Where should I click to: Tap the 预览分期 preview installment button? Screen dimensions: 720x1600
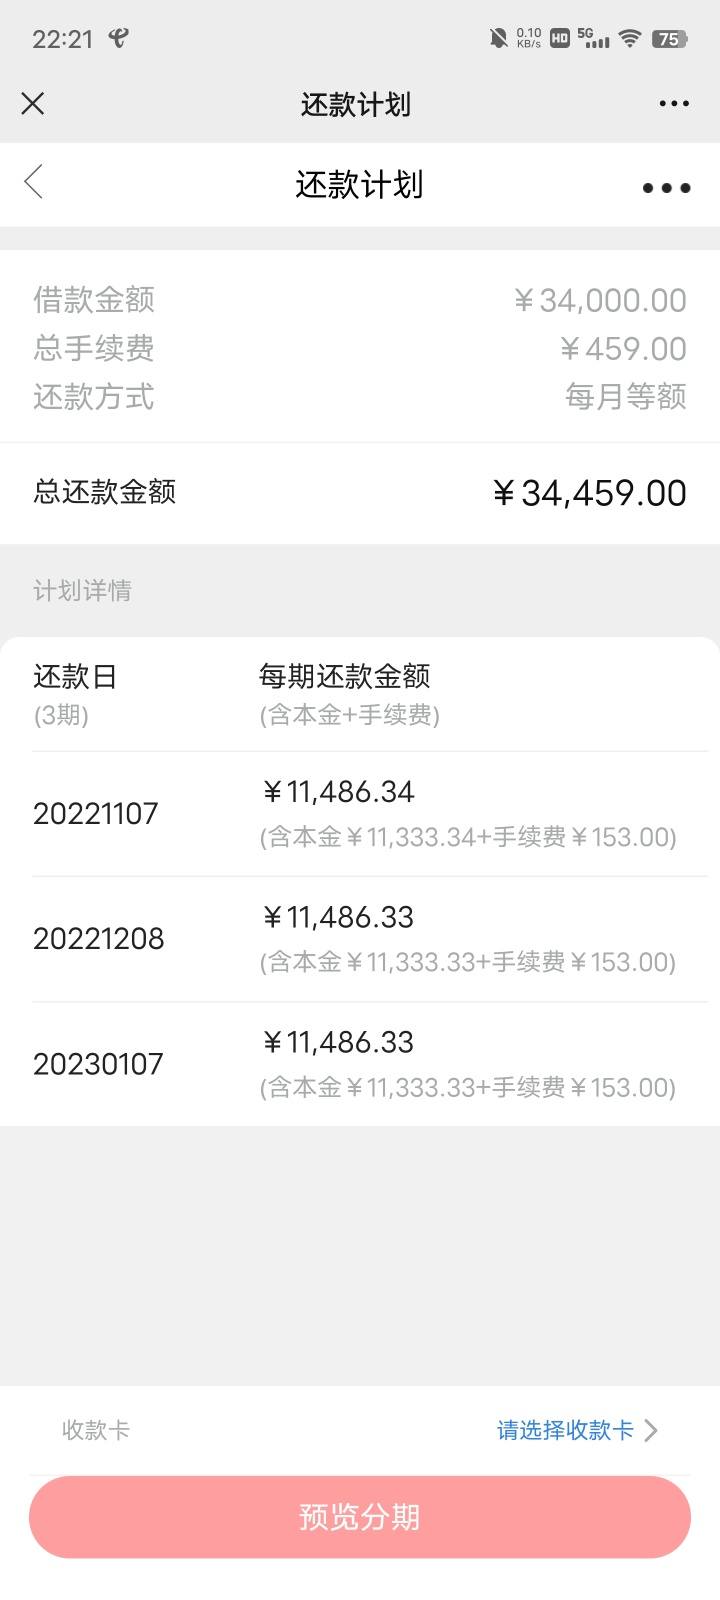click(360, 1517)
